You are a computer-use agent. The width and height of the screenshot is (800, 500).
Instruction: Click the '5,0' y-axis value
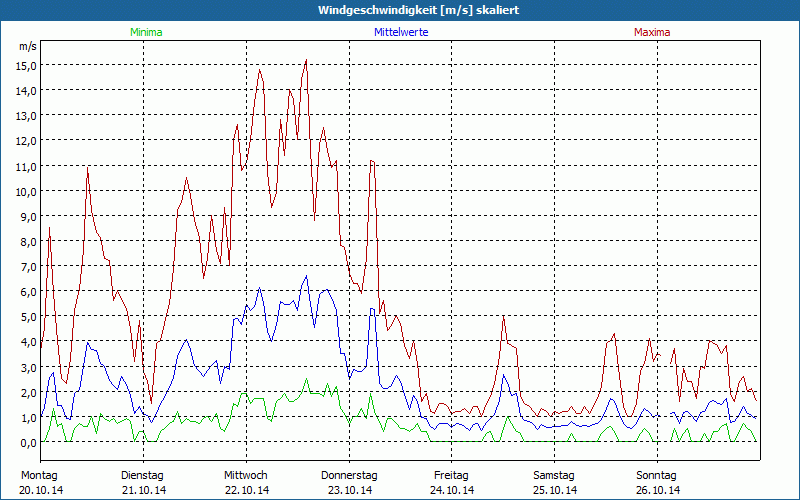pyautogui.click(x=30, y=317)
